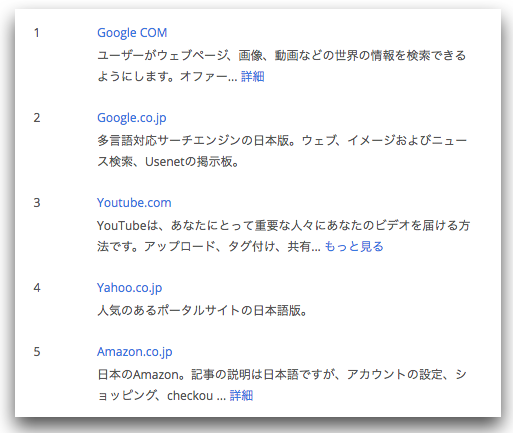Viewport: 513px width, 433px height.
Task: Click 詳細 after the Amazon checkou text
Action: 241,395
